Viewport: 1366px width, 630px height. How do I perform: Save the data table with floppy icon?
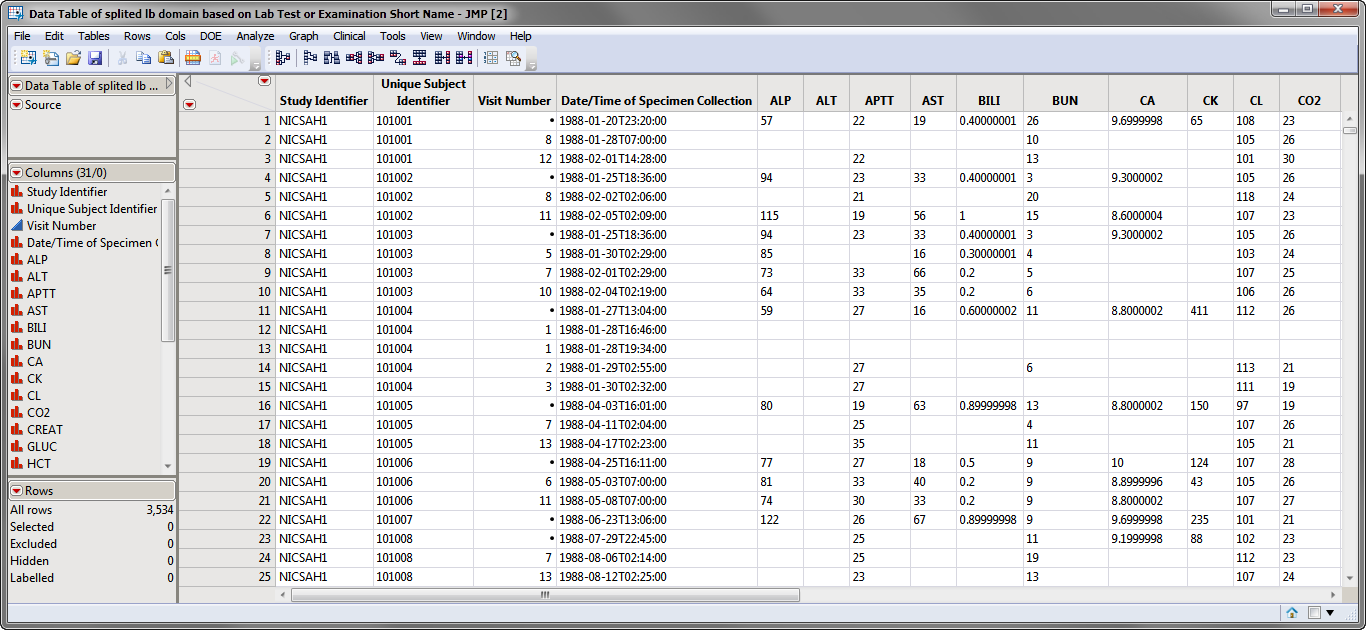pyautogui.click(x=95, y=58)
